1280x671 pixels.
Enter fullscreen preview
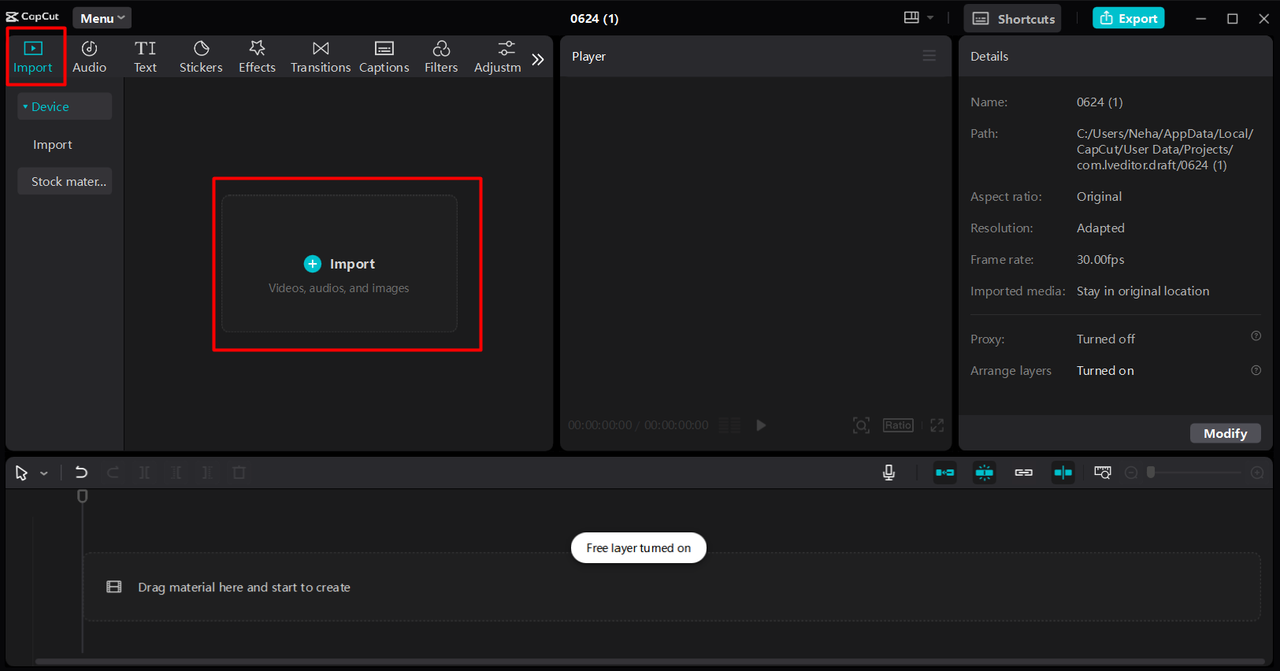click(x=937, y=425)
